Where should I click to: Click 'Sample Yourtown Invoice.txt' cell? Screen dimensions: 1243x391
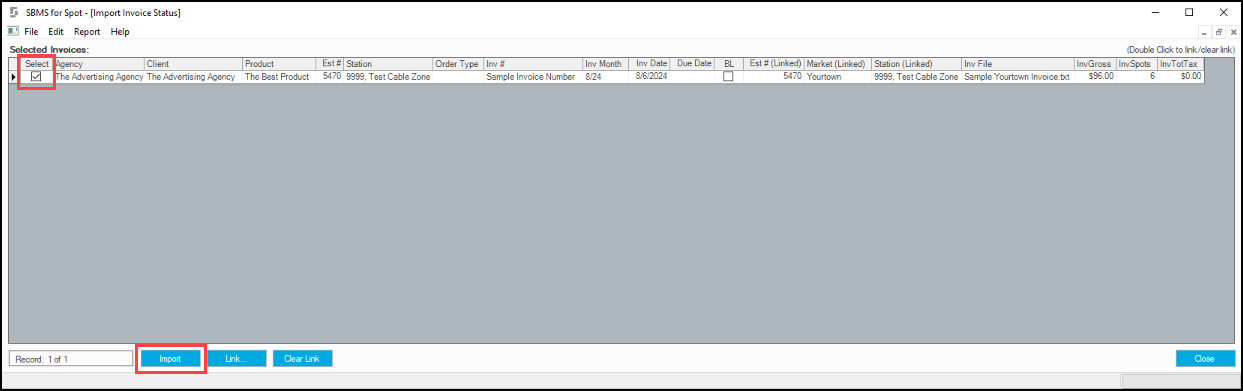click(1017, 76)
